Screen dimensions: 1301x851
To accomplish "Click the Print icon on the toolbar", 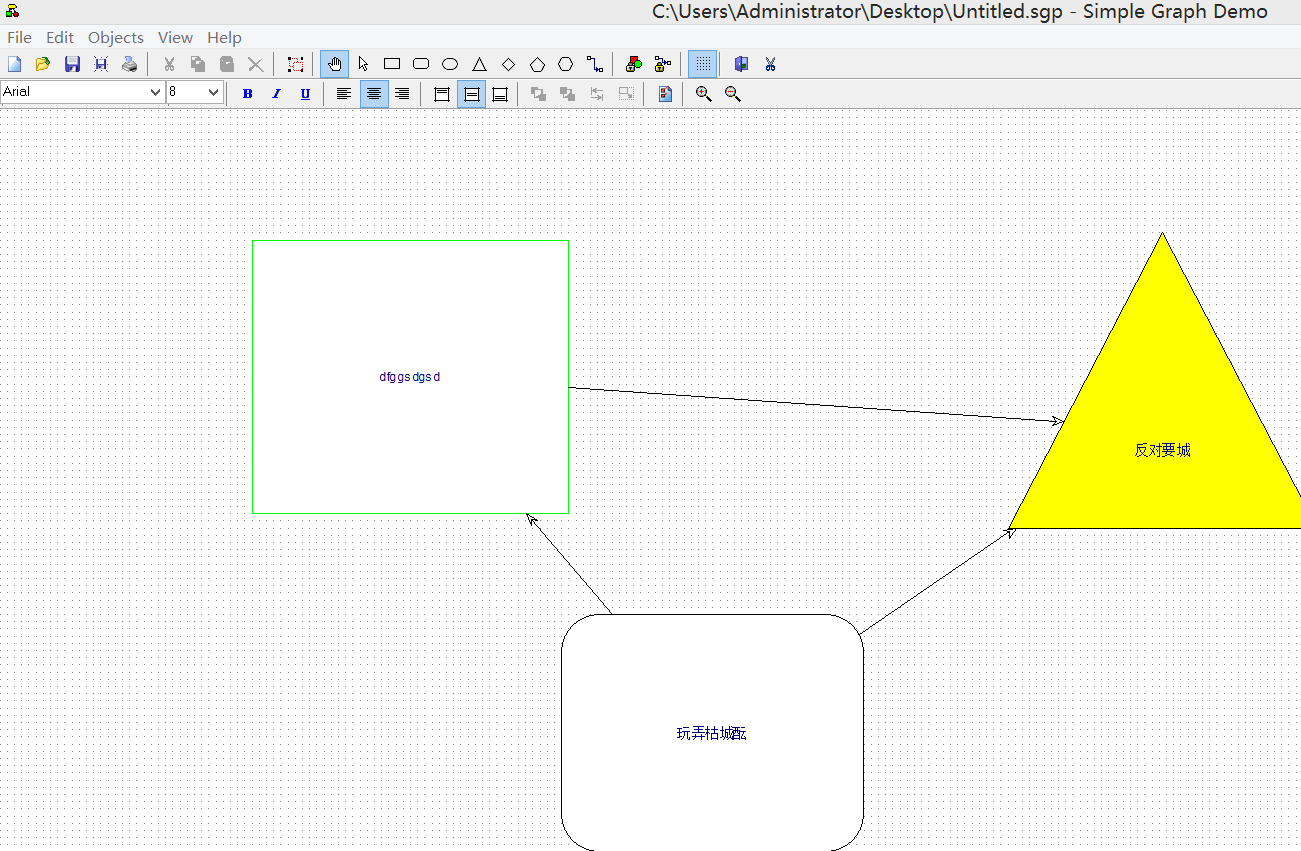I will 130,63.
